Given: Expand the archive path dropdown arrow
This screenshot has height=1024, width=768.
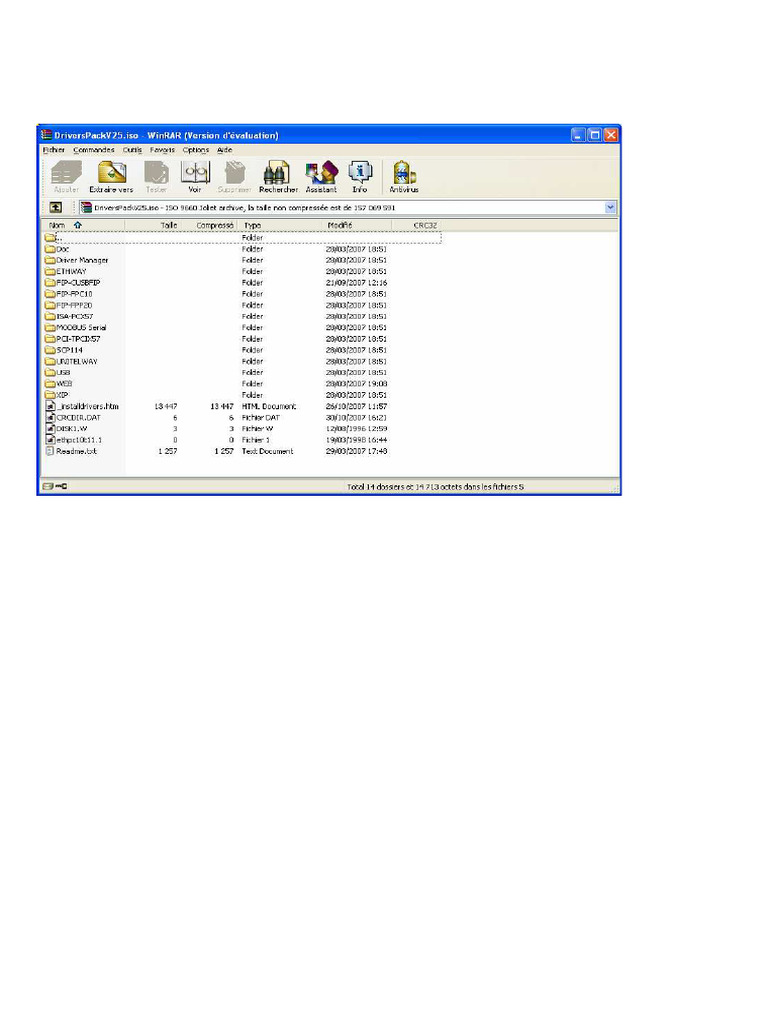Looking at the screenshot, I should 610,208.
